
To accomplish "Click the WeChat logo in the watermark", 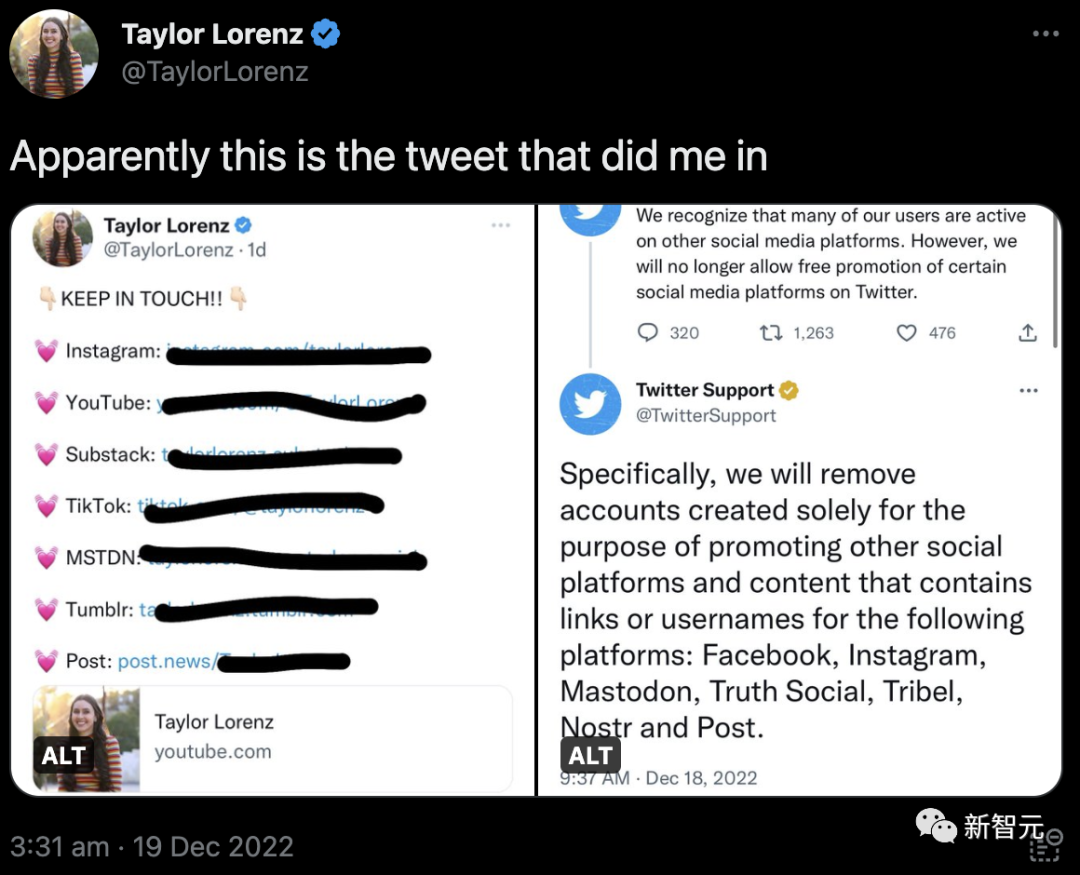I will [937, 826].
